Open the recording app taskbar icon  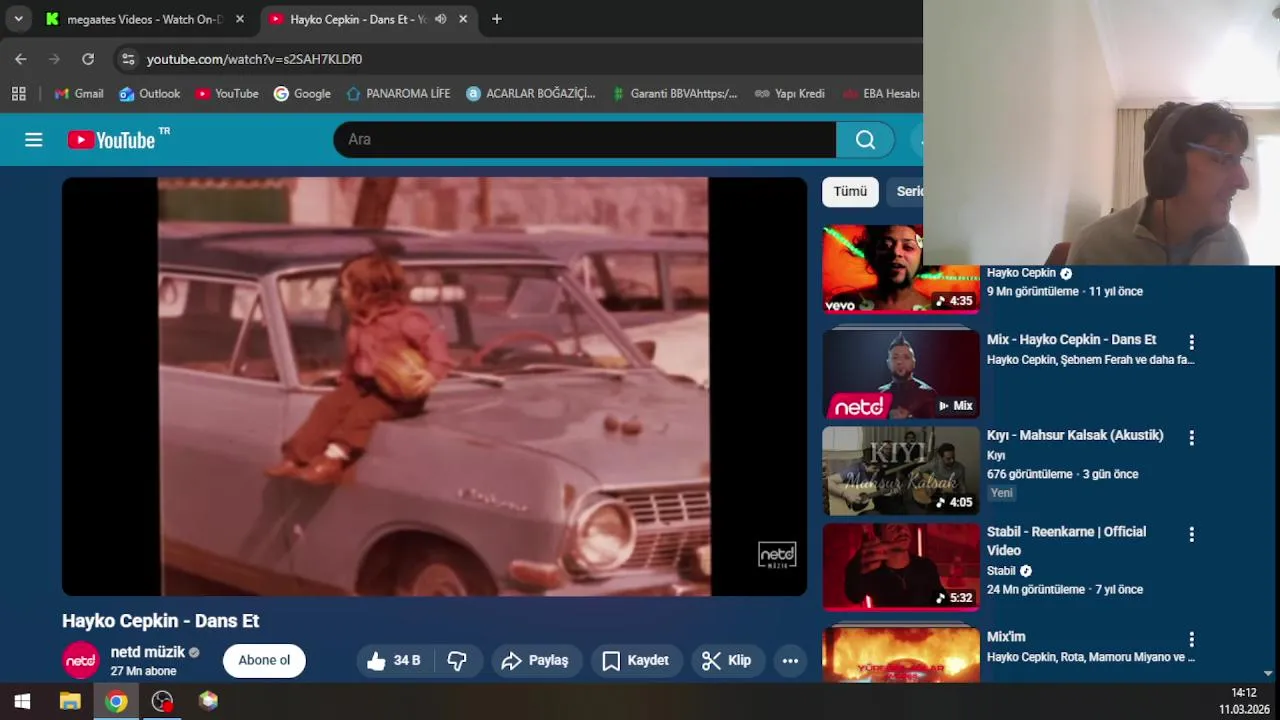point(162,701)
